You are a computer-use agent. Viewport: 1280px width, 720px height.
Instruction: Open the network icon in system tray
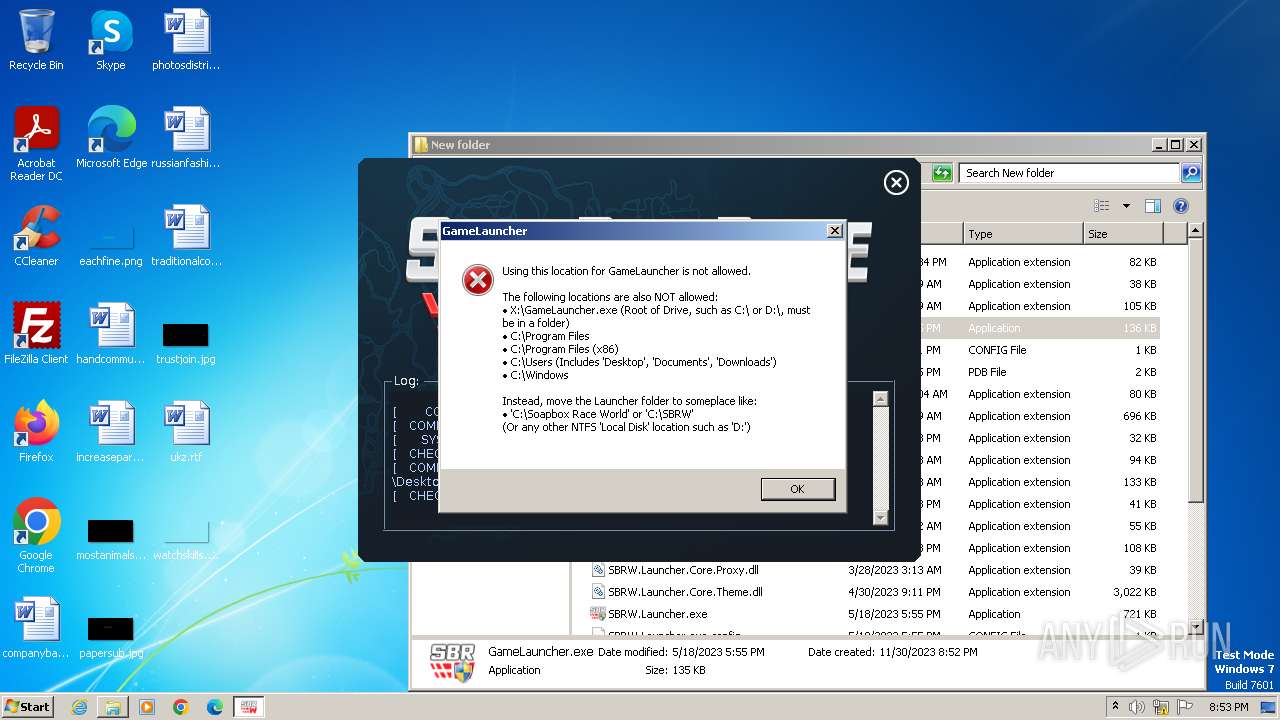point(1163,706)
